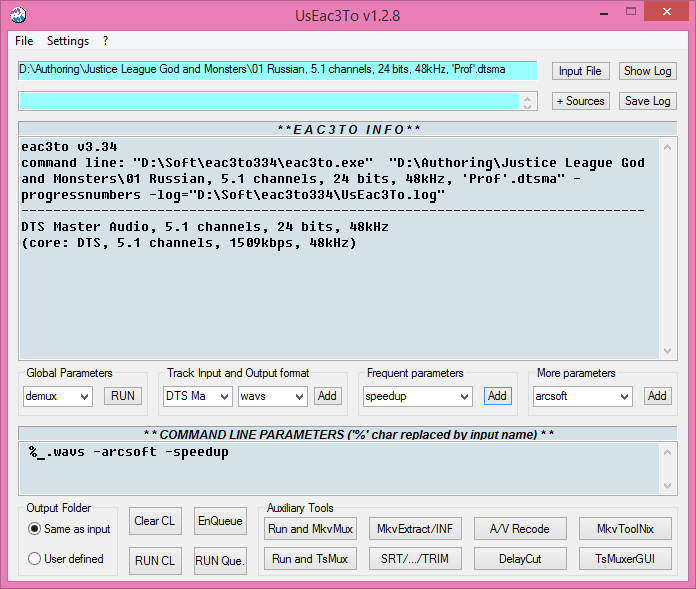Click the Save Log button

[648, 101]
